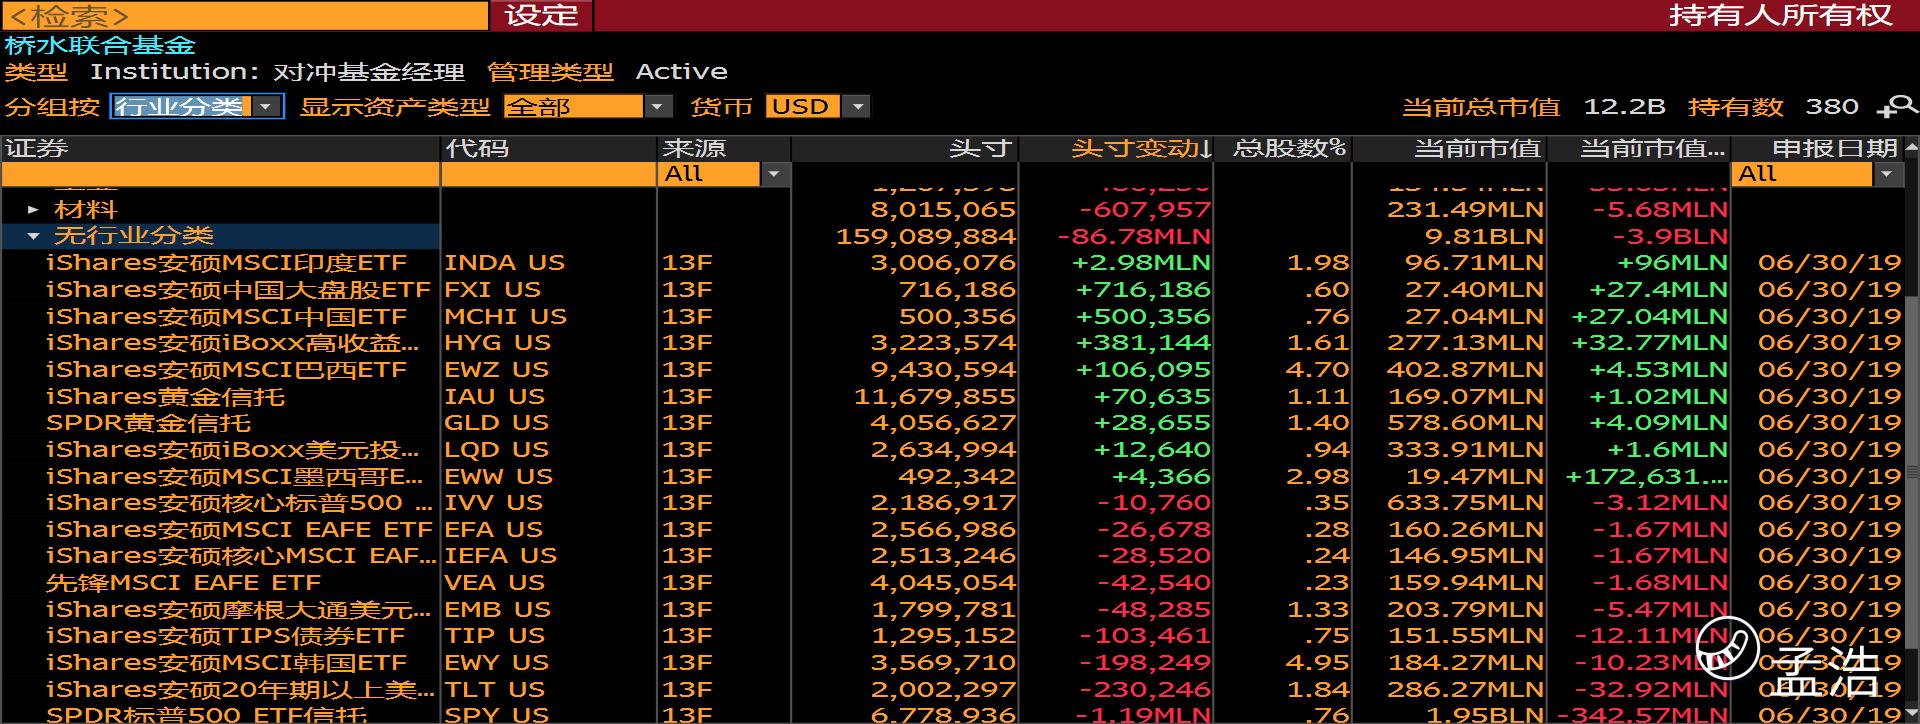Click the search icon beside holdings count
The width and height of the screenshot is (1920, 724).
coord(1897,106)
